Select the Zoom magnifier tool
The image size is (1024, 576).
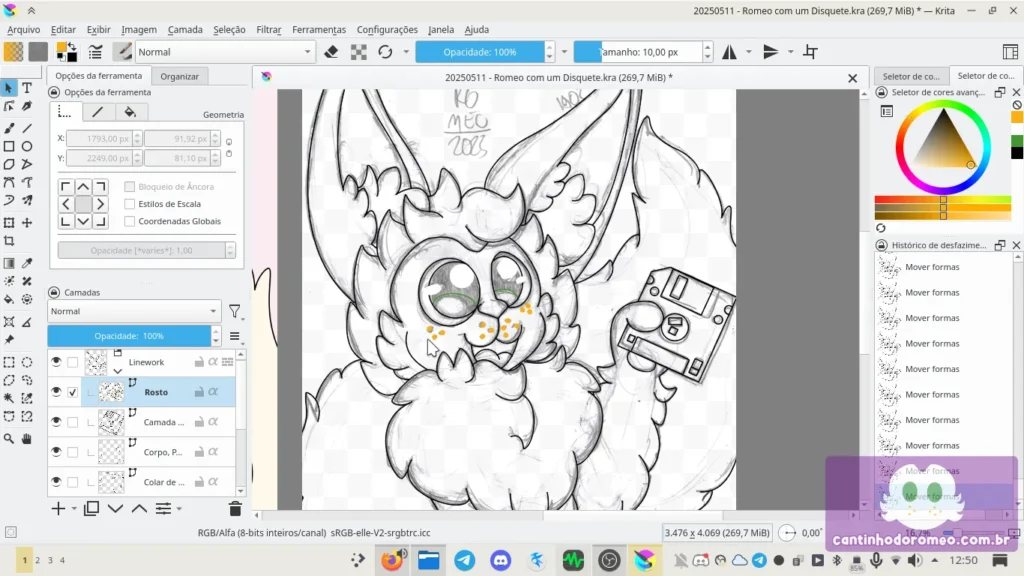pos(9,439)
